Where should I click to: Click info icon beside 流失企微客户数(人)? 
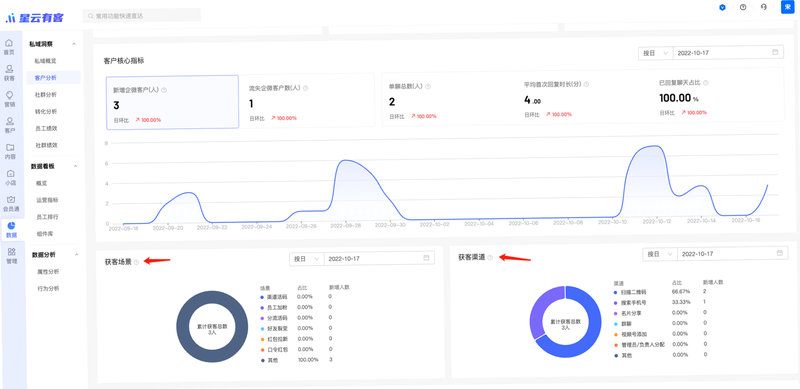(x=306, y=88)
